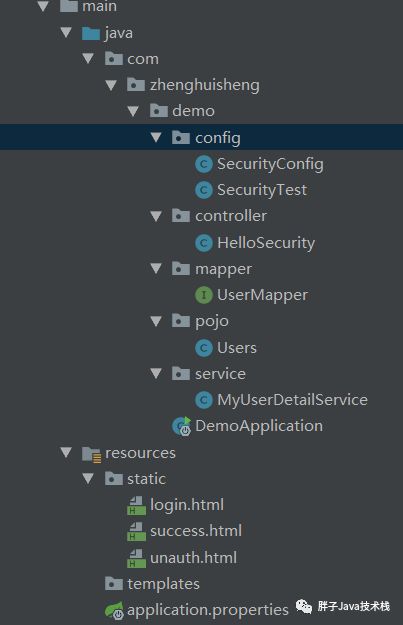Click the UserMapper interface icon
This screenshot has width=403, height=625.
pyautogui.click(x=204, y=295)
